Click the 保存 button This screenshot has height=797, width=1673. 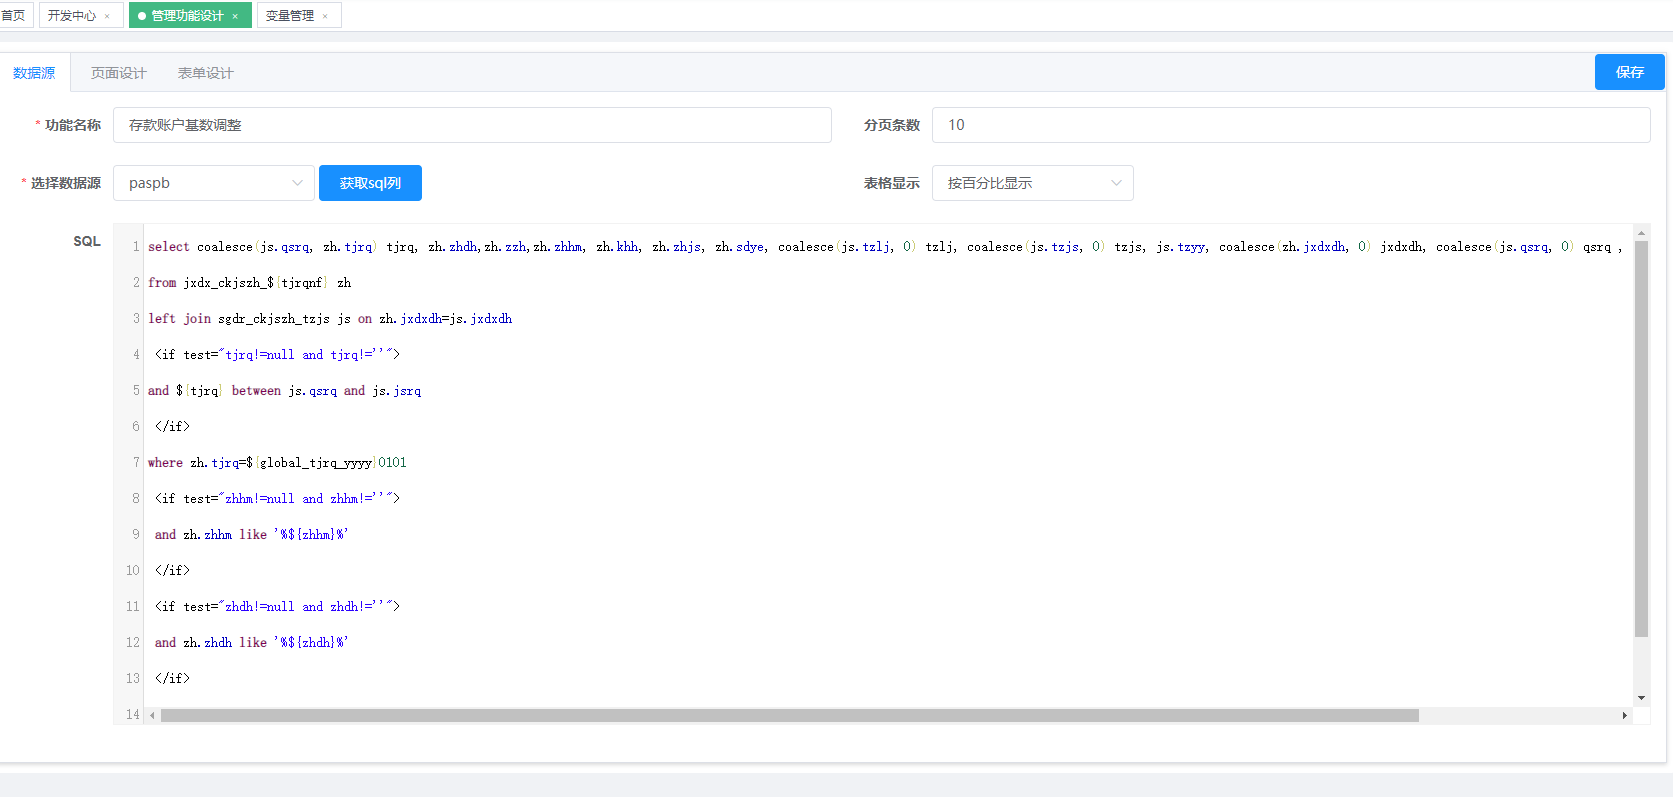(1630, 72)
